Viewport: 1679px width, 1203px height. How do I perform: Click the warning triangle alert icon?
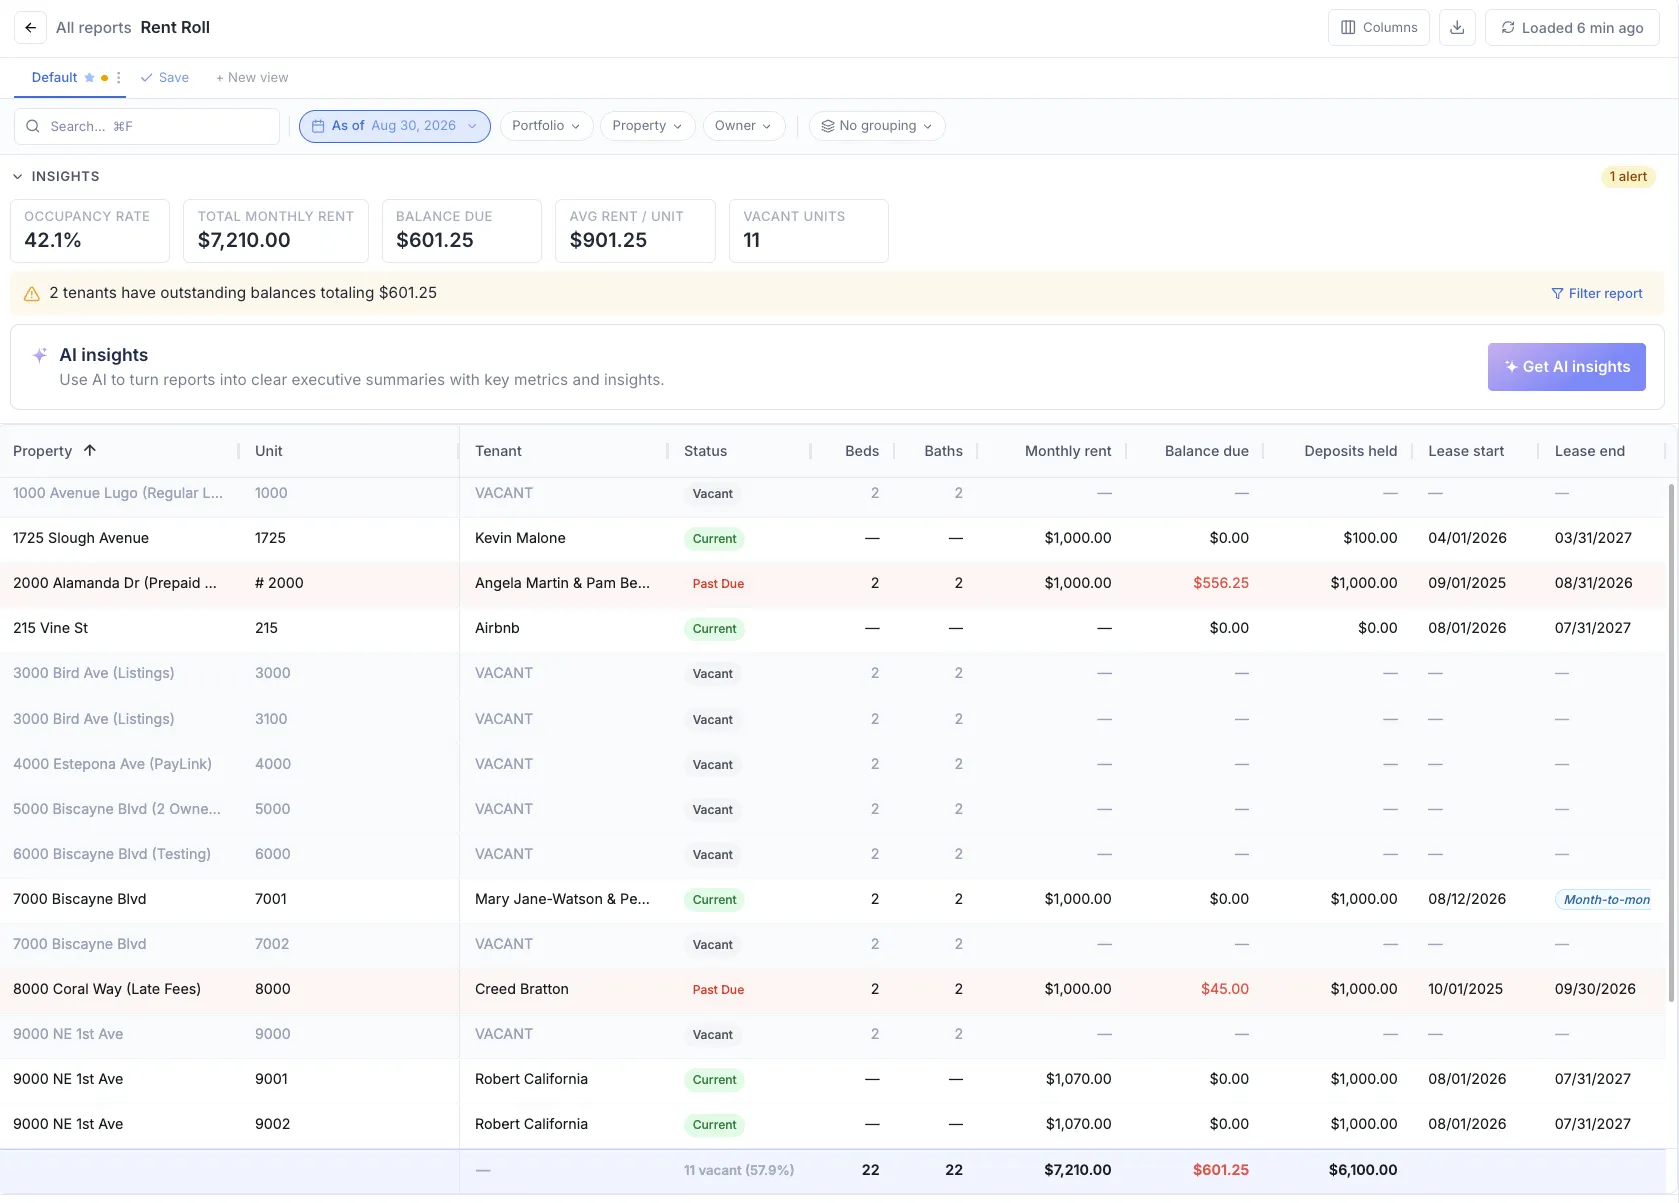pos(32,294)
